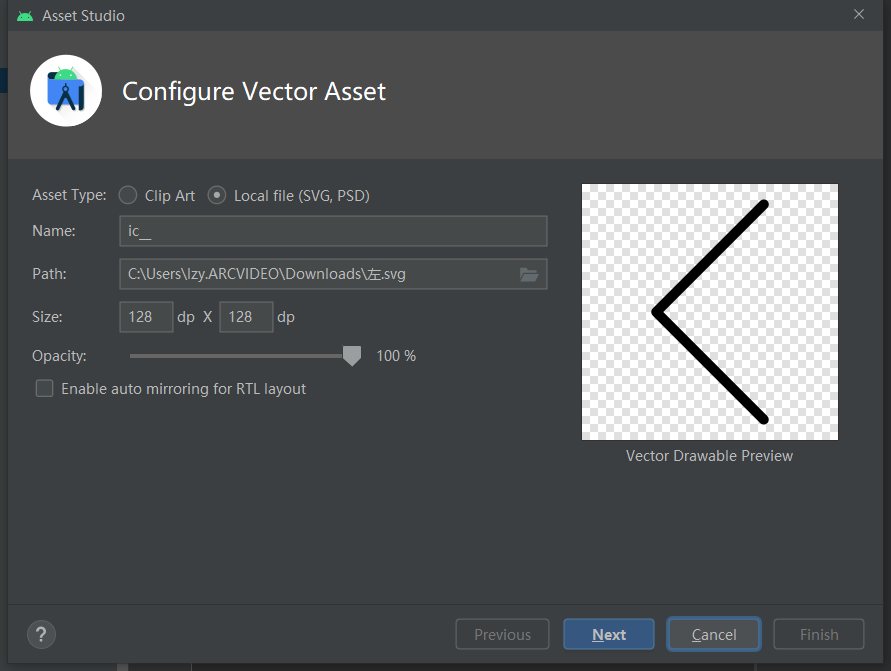Select the height dp field after the X
This screenshot has height=671, width=891.
[246, 316]
